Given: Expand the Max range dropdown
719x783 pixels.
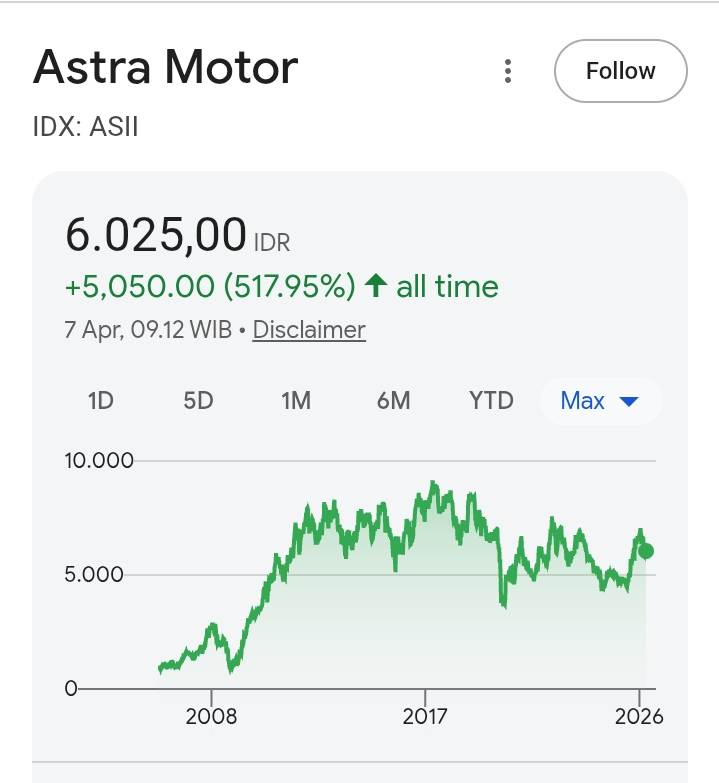Looking at the screenshot, I should tap(599, 401).
